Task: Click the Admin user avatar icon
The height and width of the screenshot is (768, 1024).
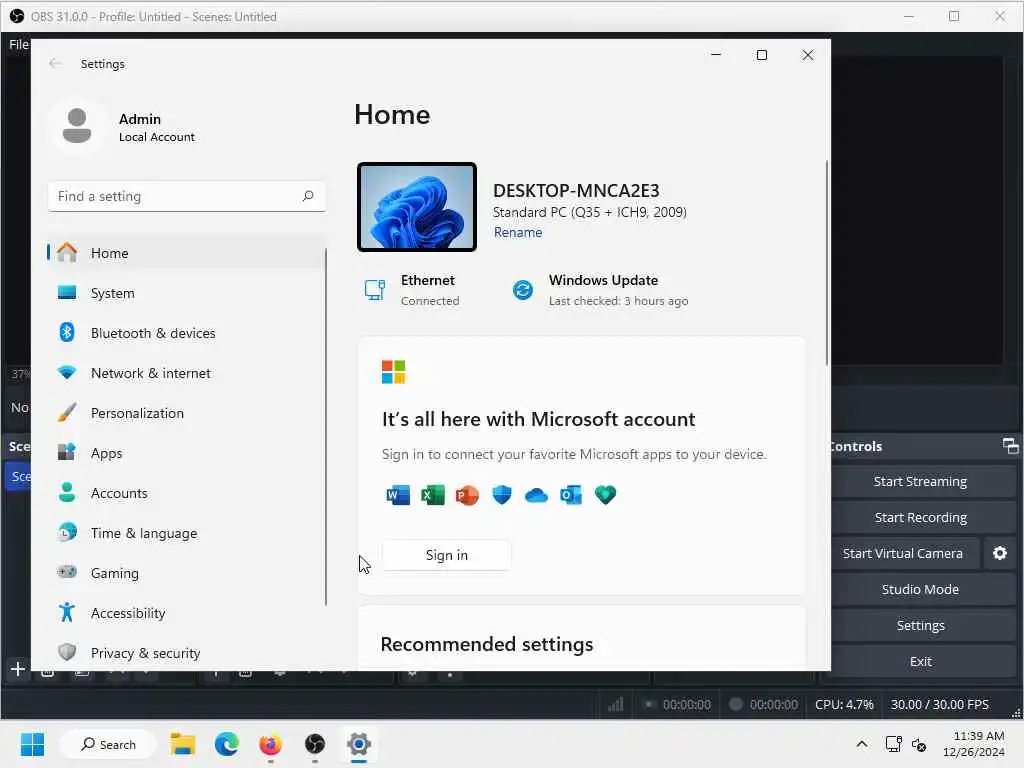Action: coord(77,126)
